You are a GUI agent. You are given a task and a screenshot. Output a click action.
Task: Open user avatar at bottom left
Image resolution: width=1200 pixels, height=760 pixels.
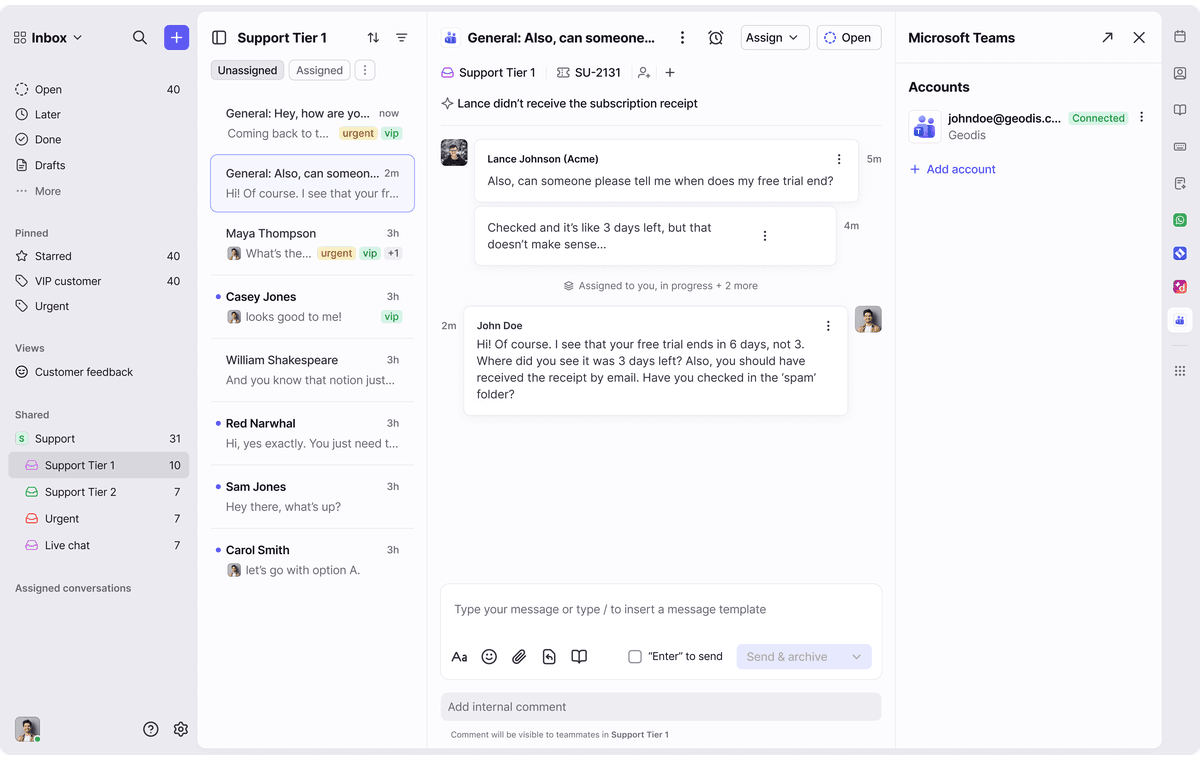click(27, 729)
